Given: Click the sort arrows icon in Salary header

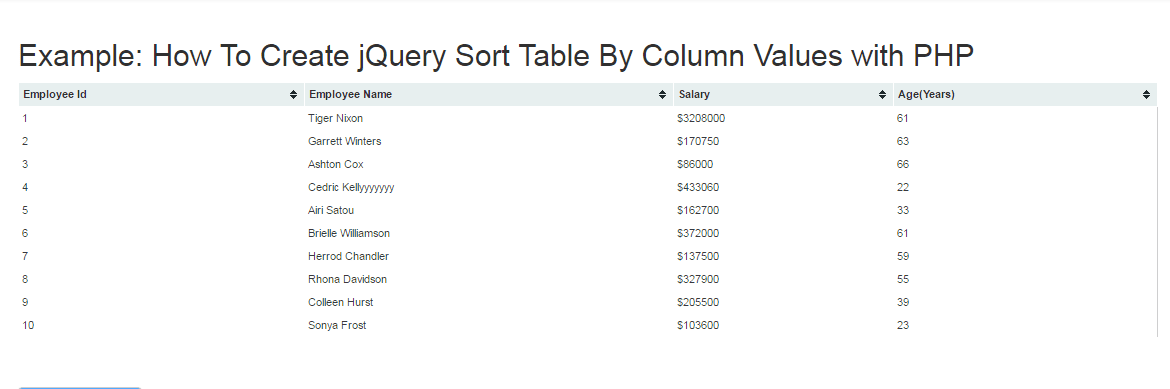Looking at the screenshot, I should pos(883,95).
